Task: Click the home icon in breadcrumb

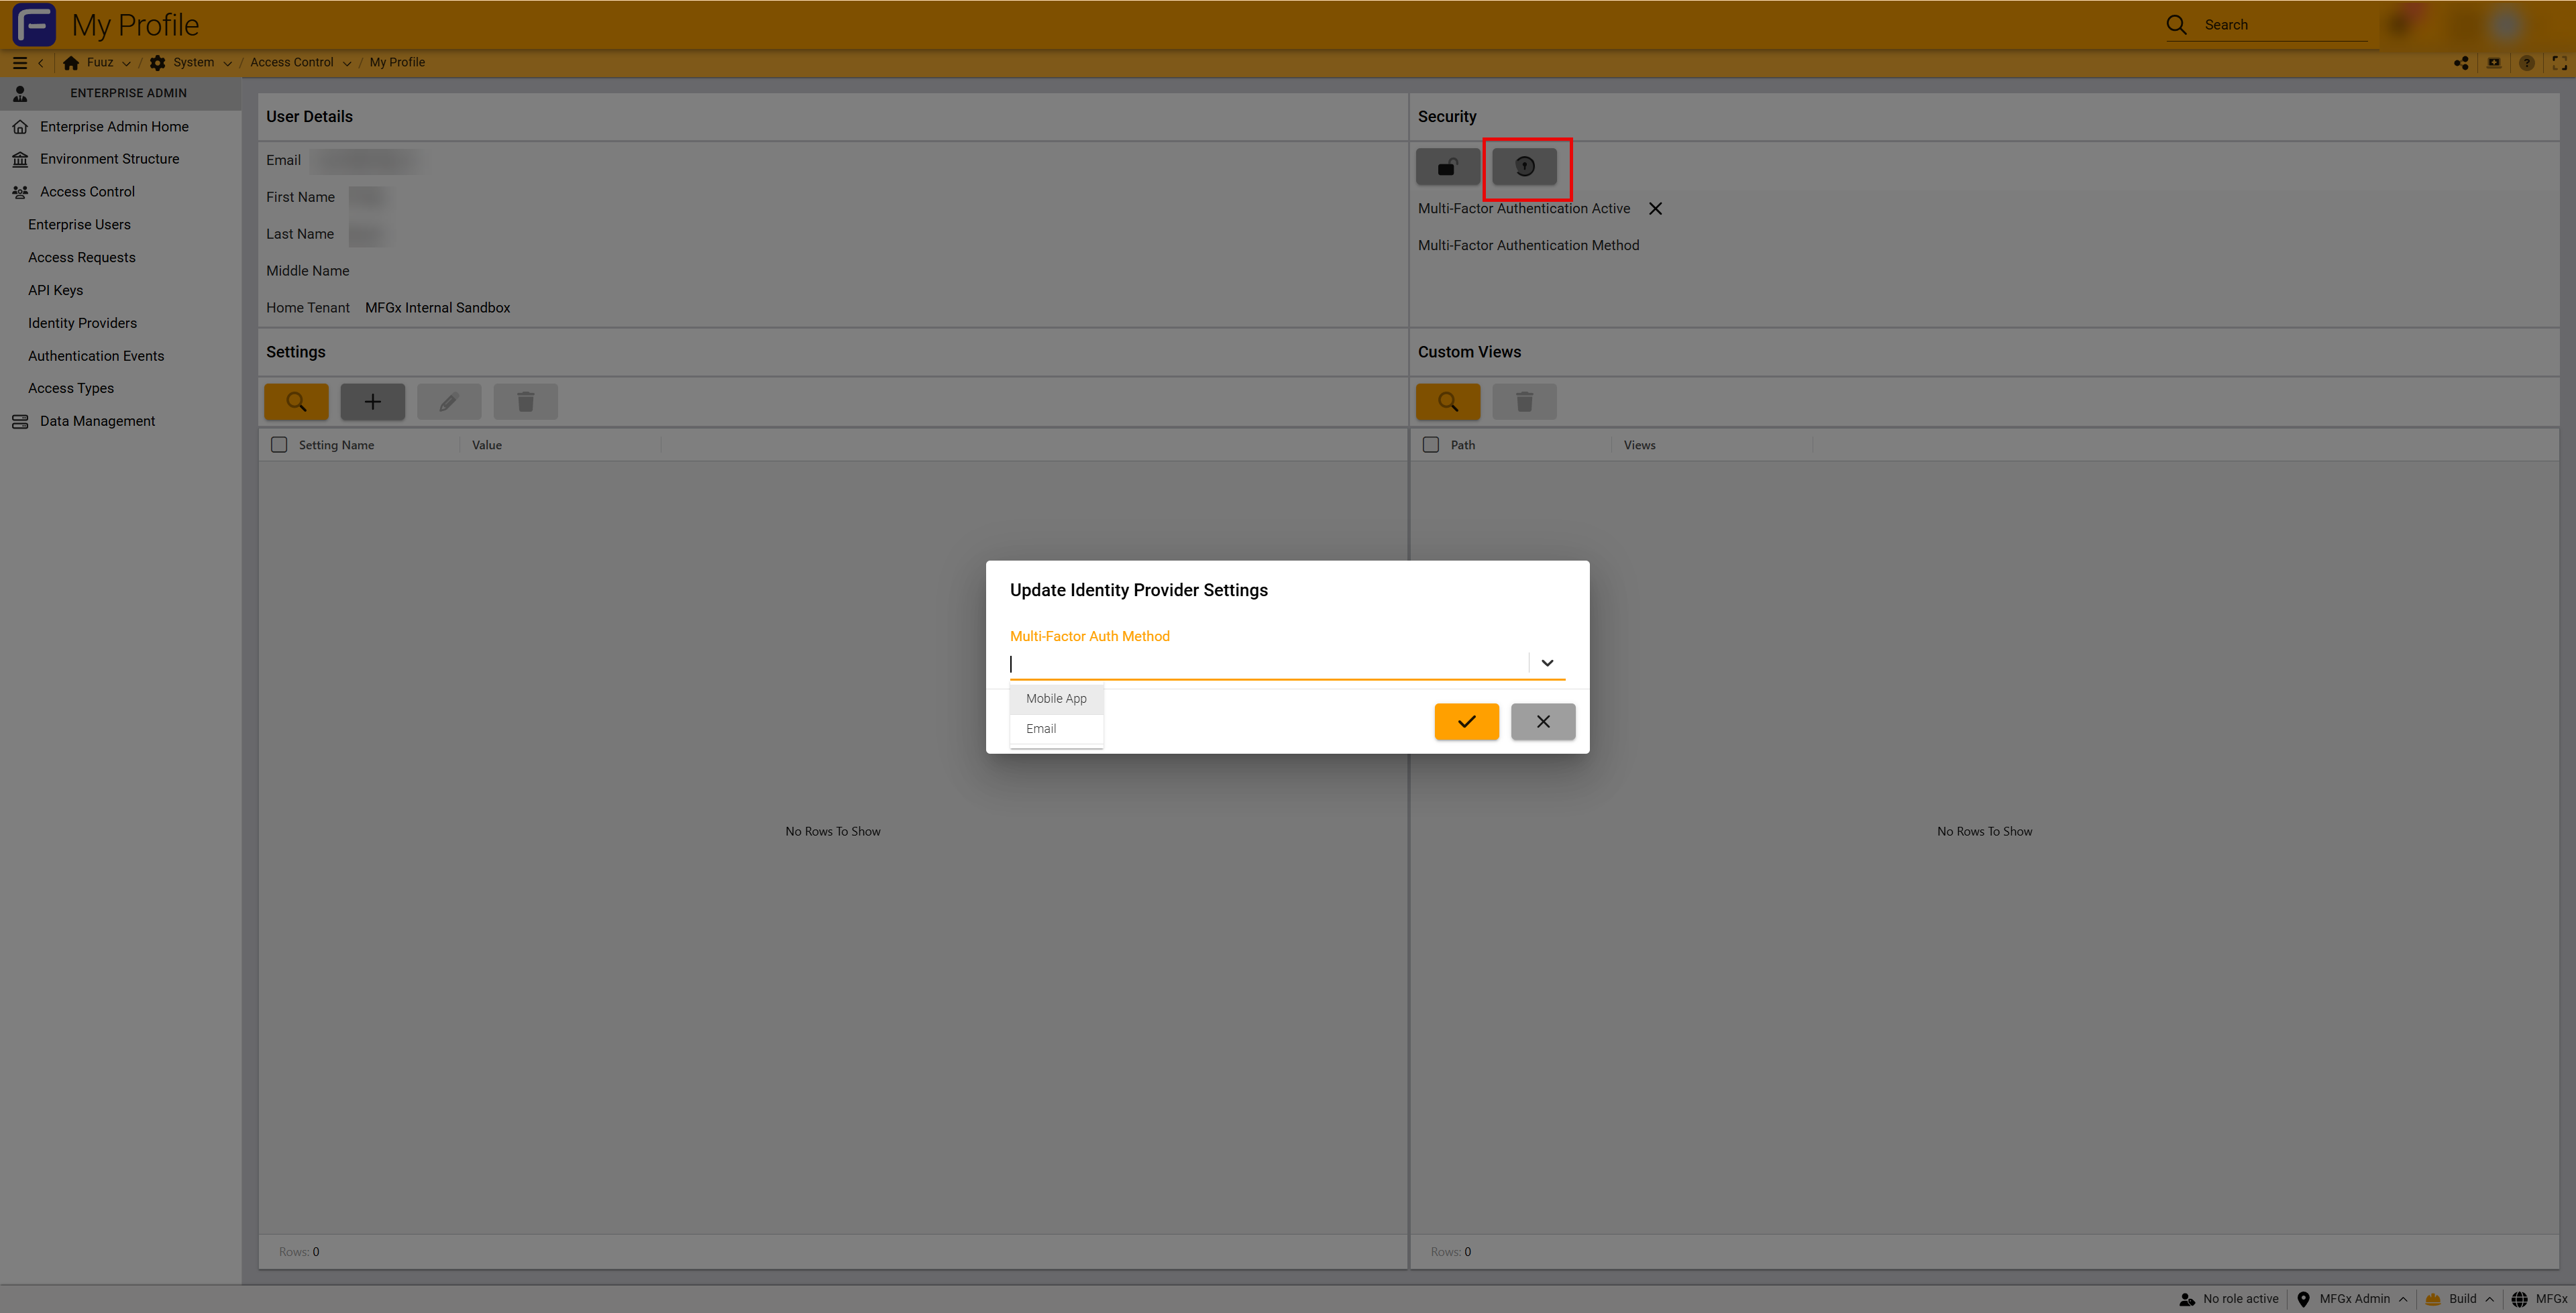Action: tap(71, 63)
